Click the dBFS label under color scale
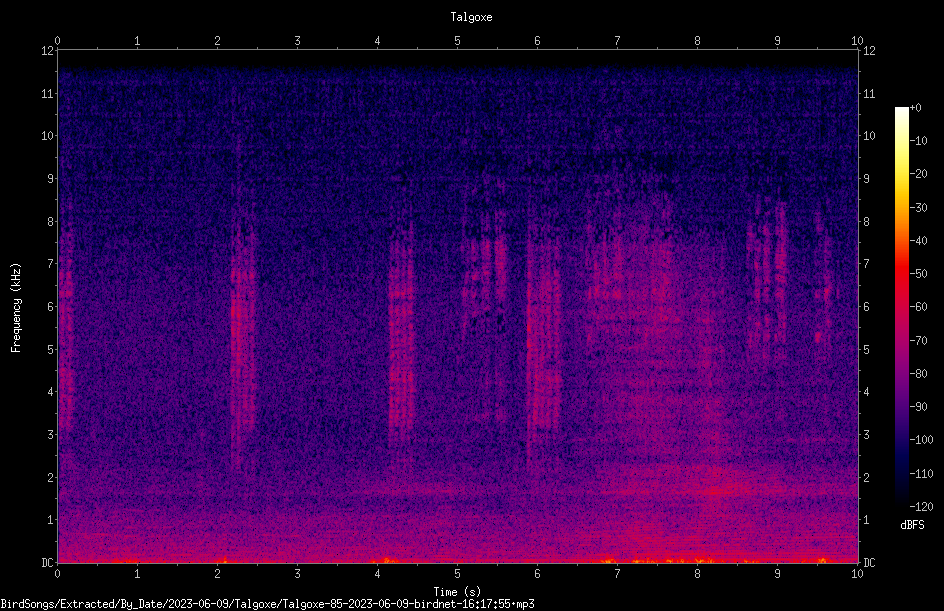Viewport: 944px width, 611px height. 912,525
